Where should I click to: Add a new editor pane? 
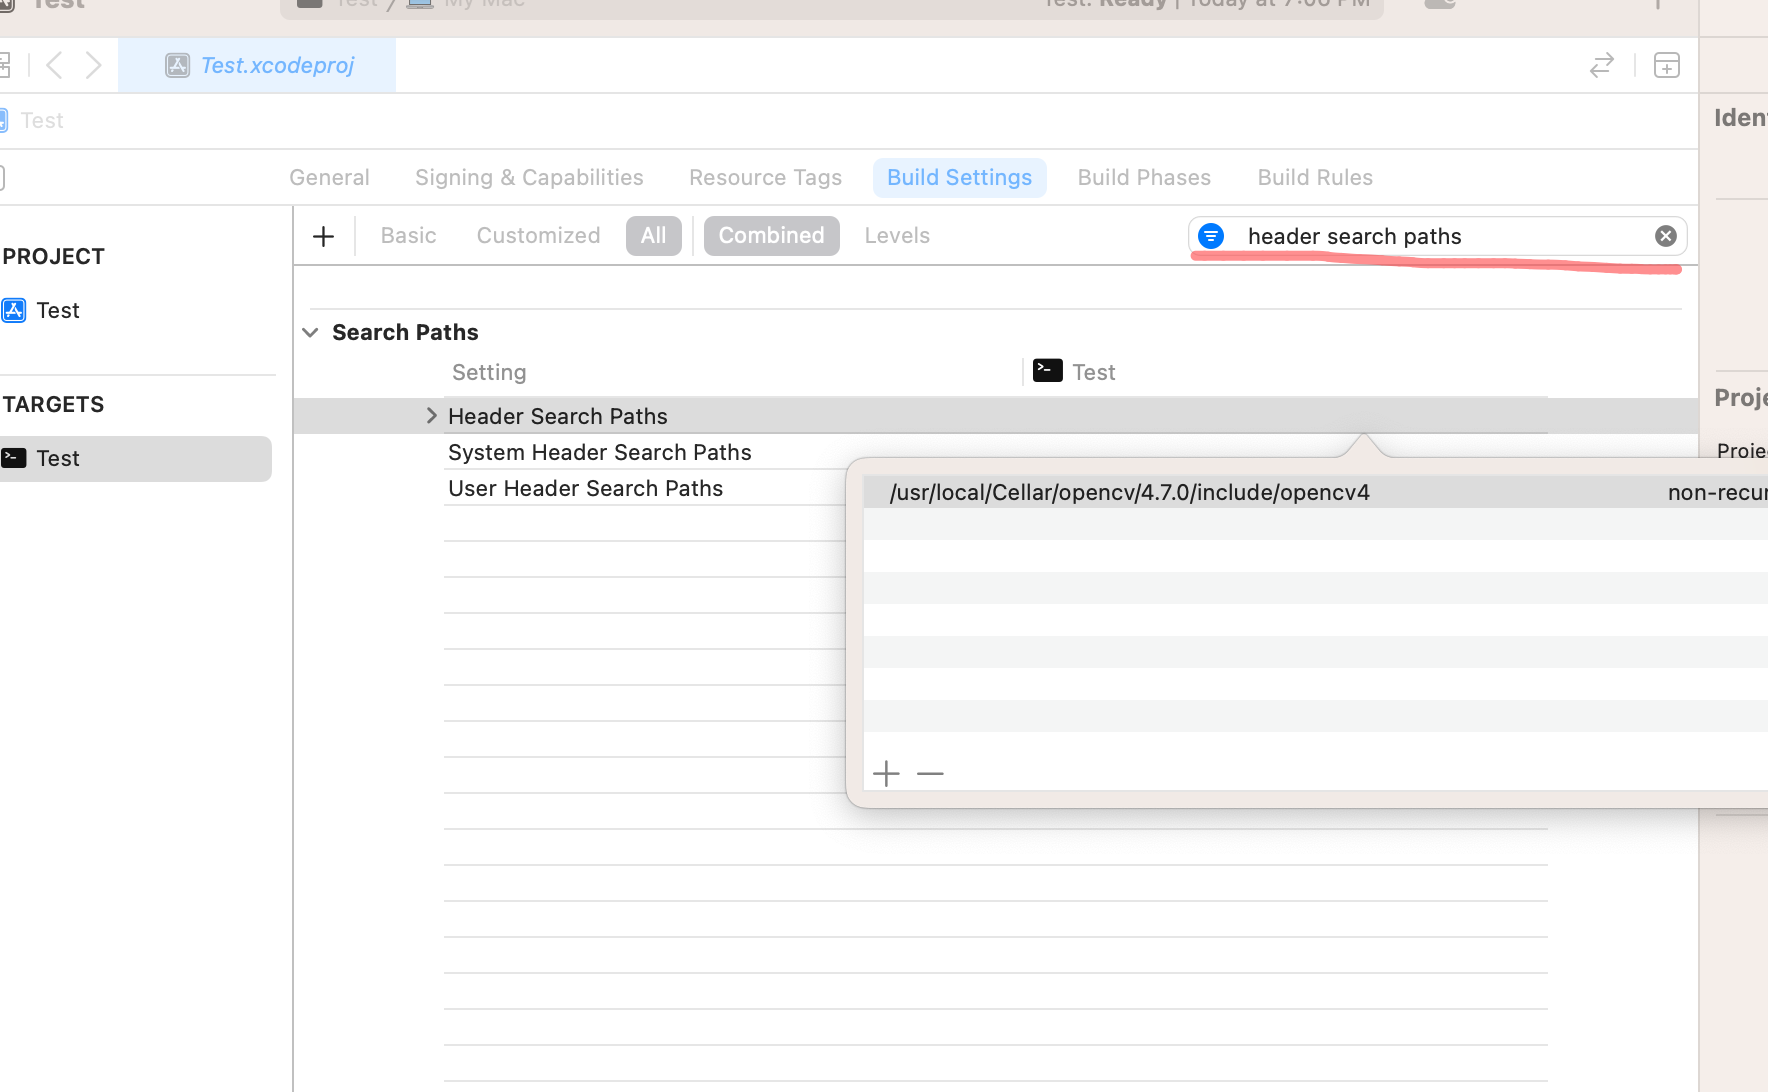(1667, 66)
